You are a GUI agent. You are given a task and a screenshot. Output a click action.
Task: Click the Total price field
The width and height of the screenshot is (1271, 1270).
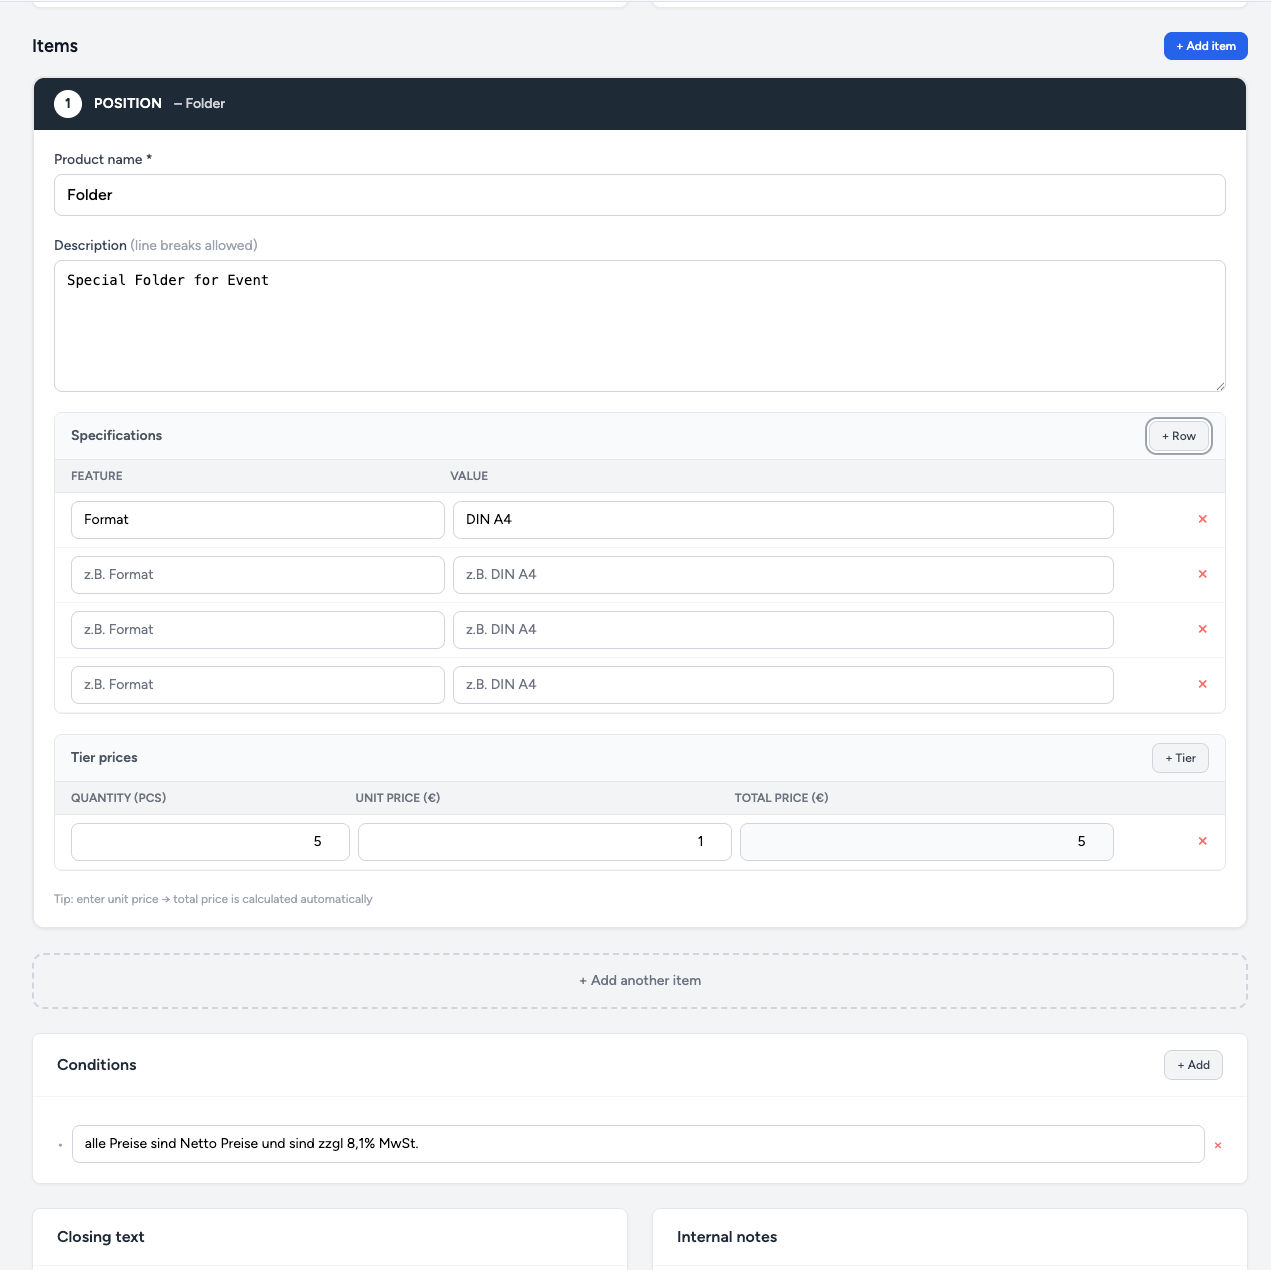[926, 842]
